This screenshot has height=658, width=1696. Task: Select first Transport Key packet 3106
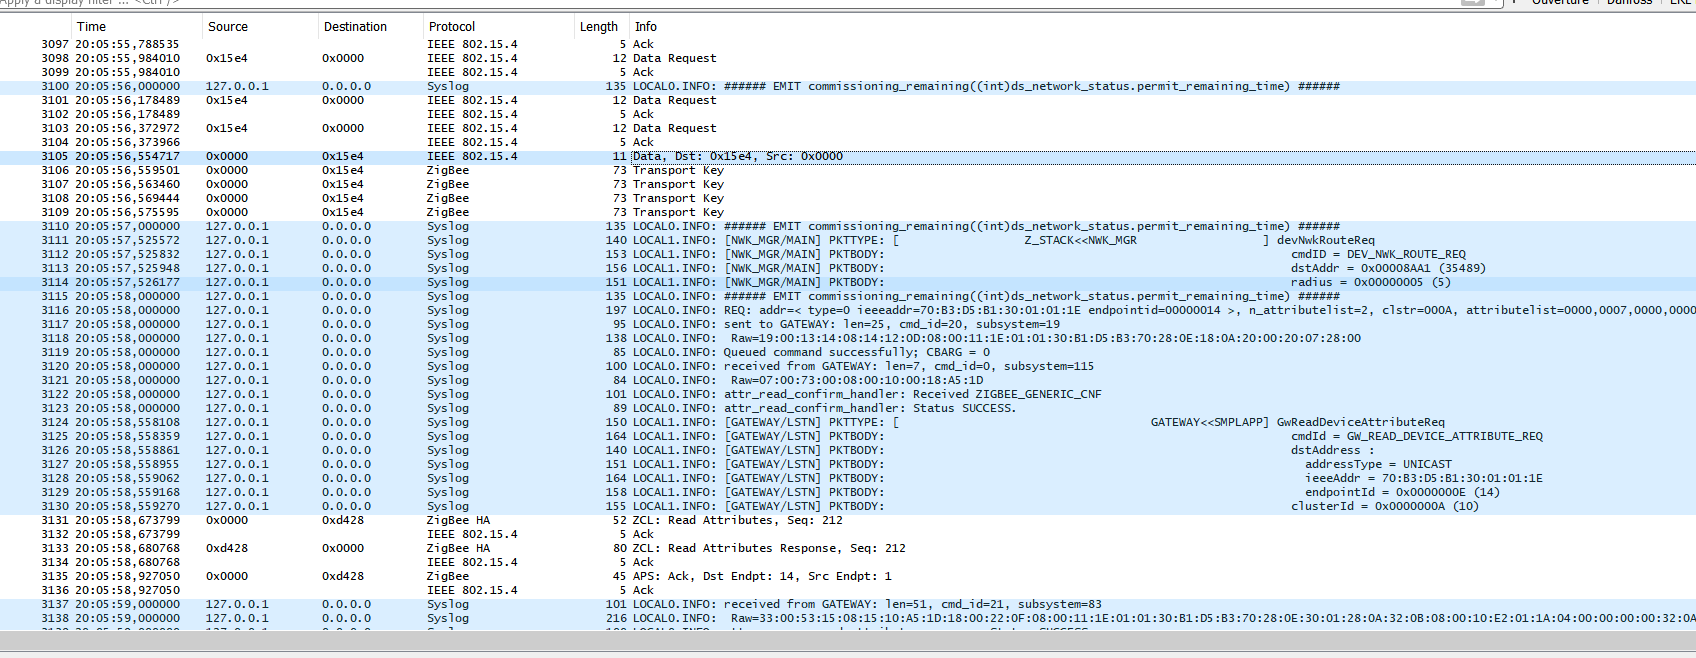point(848,170)
